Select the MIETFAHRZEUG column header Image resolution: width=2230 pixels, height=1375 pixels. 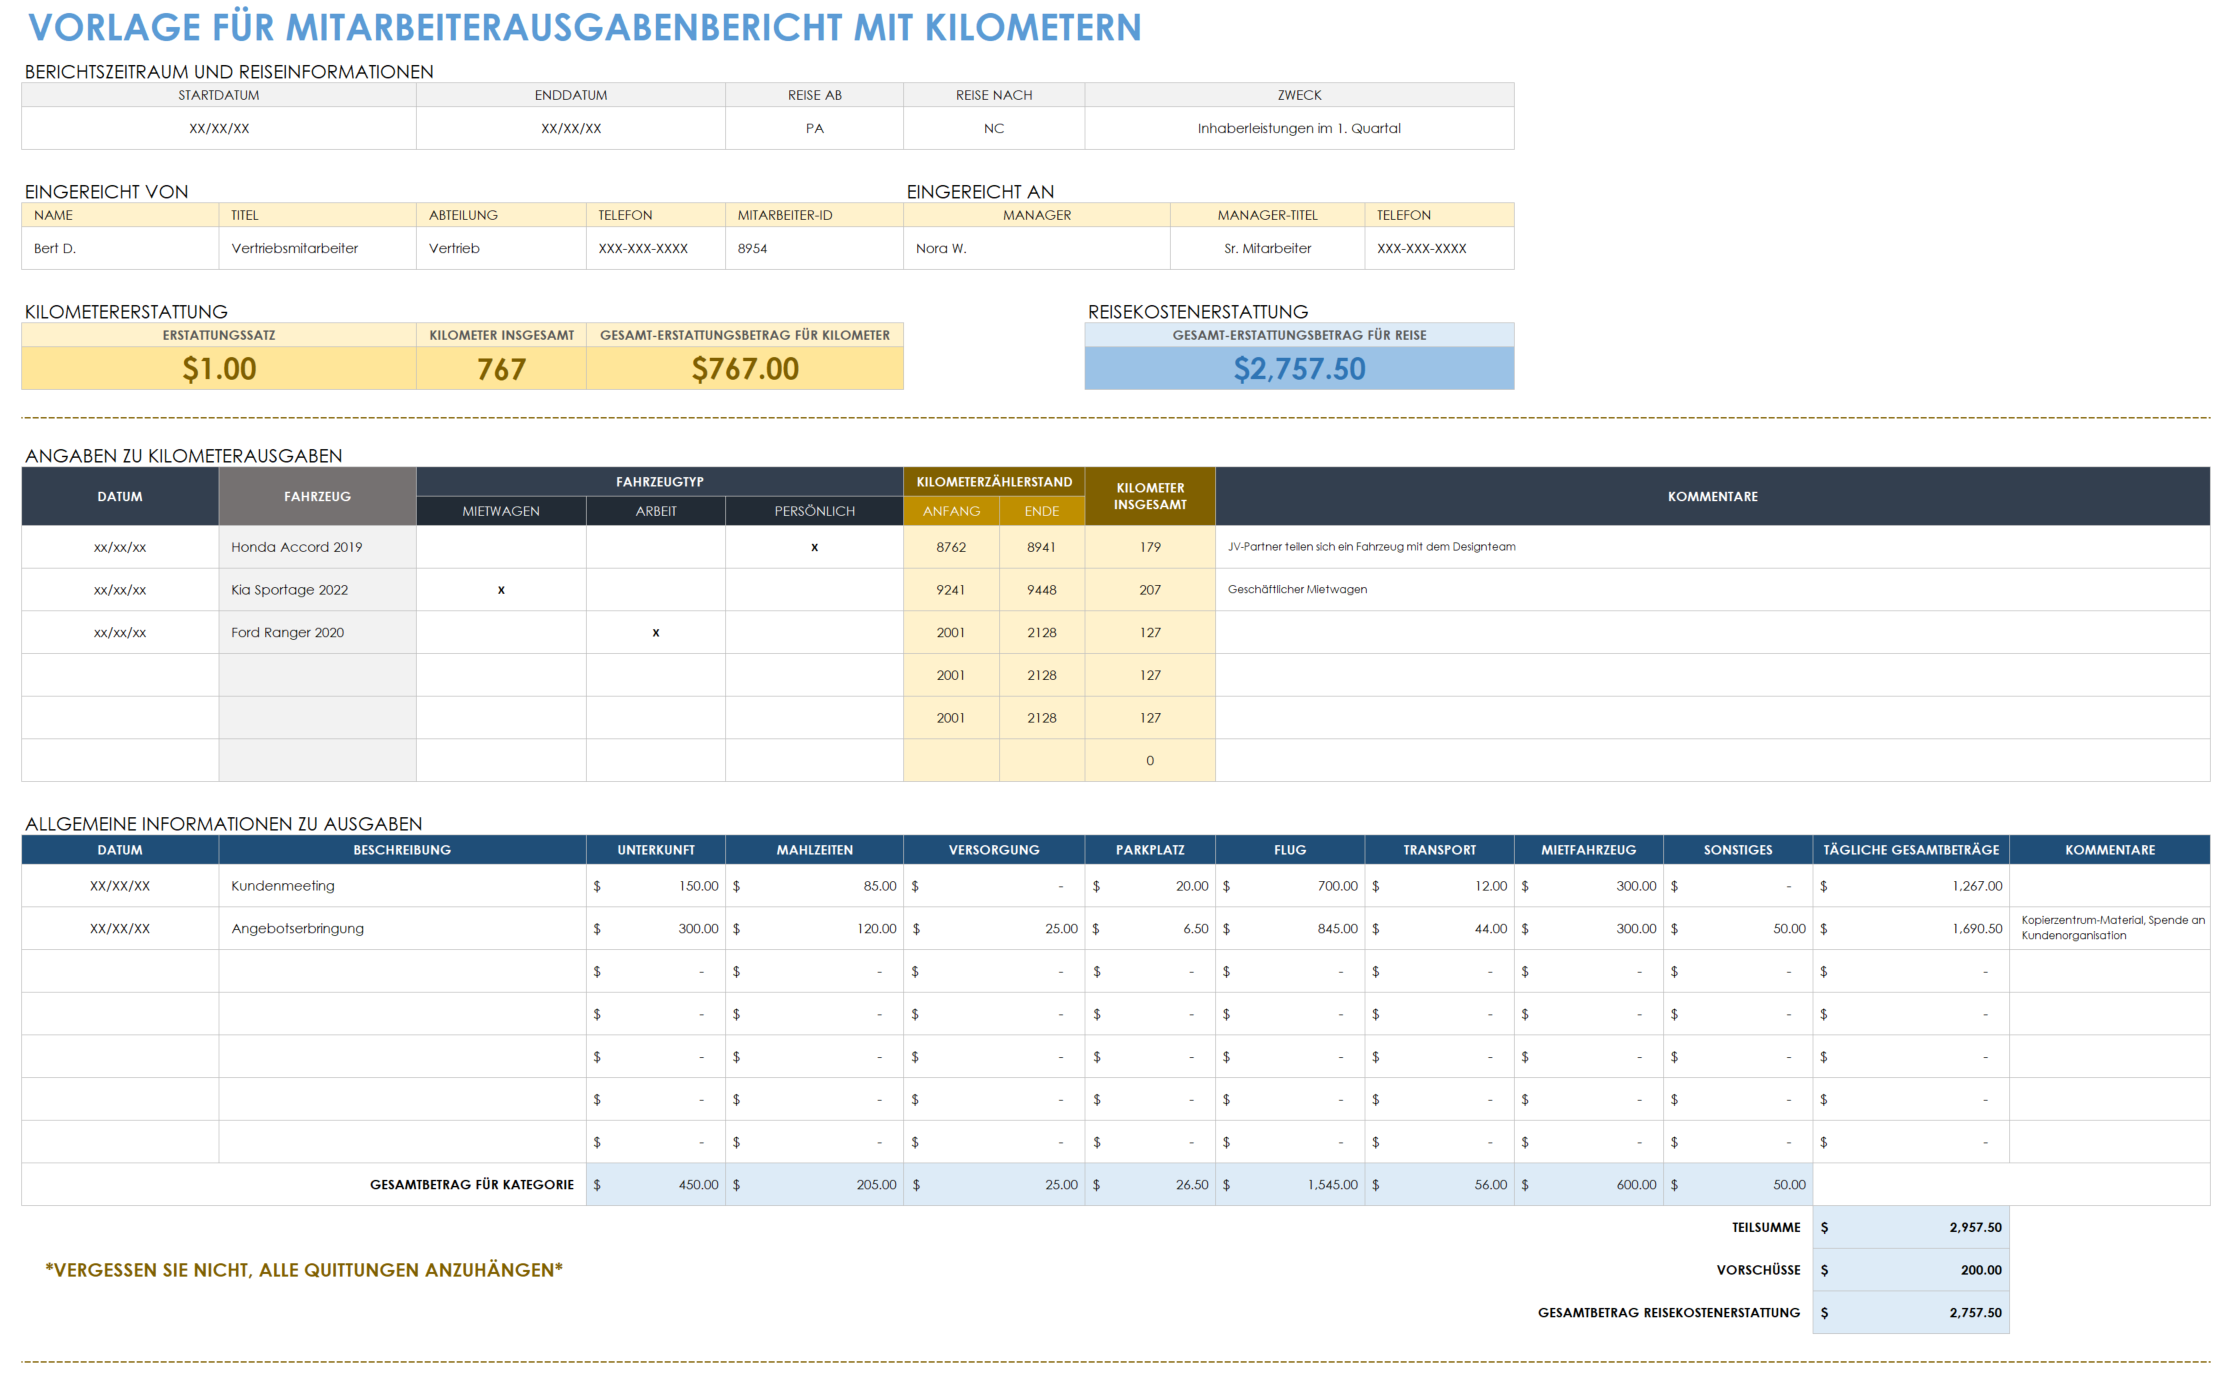click(x=1589, y=850)
